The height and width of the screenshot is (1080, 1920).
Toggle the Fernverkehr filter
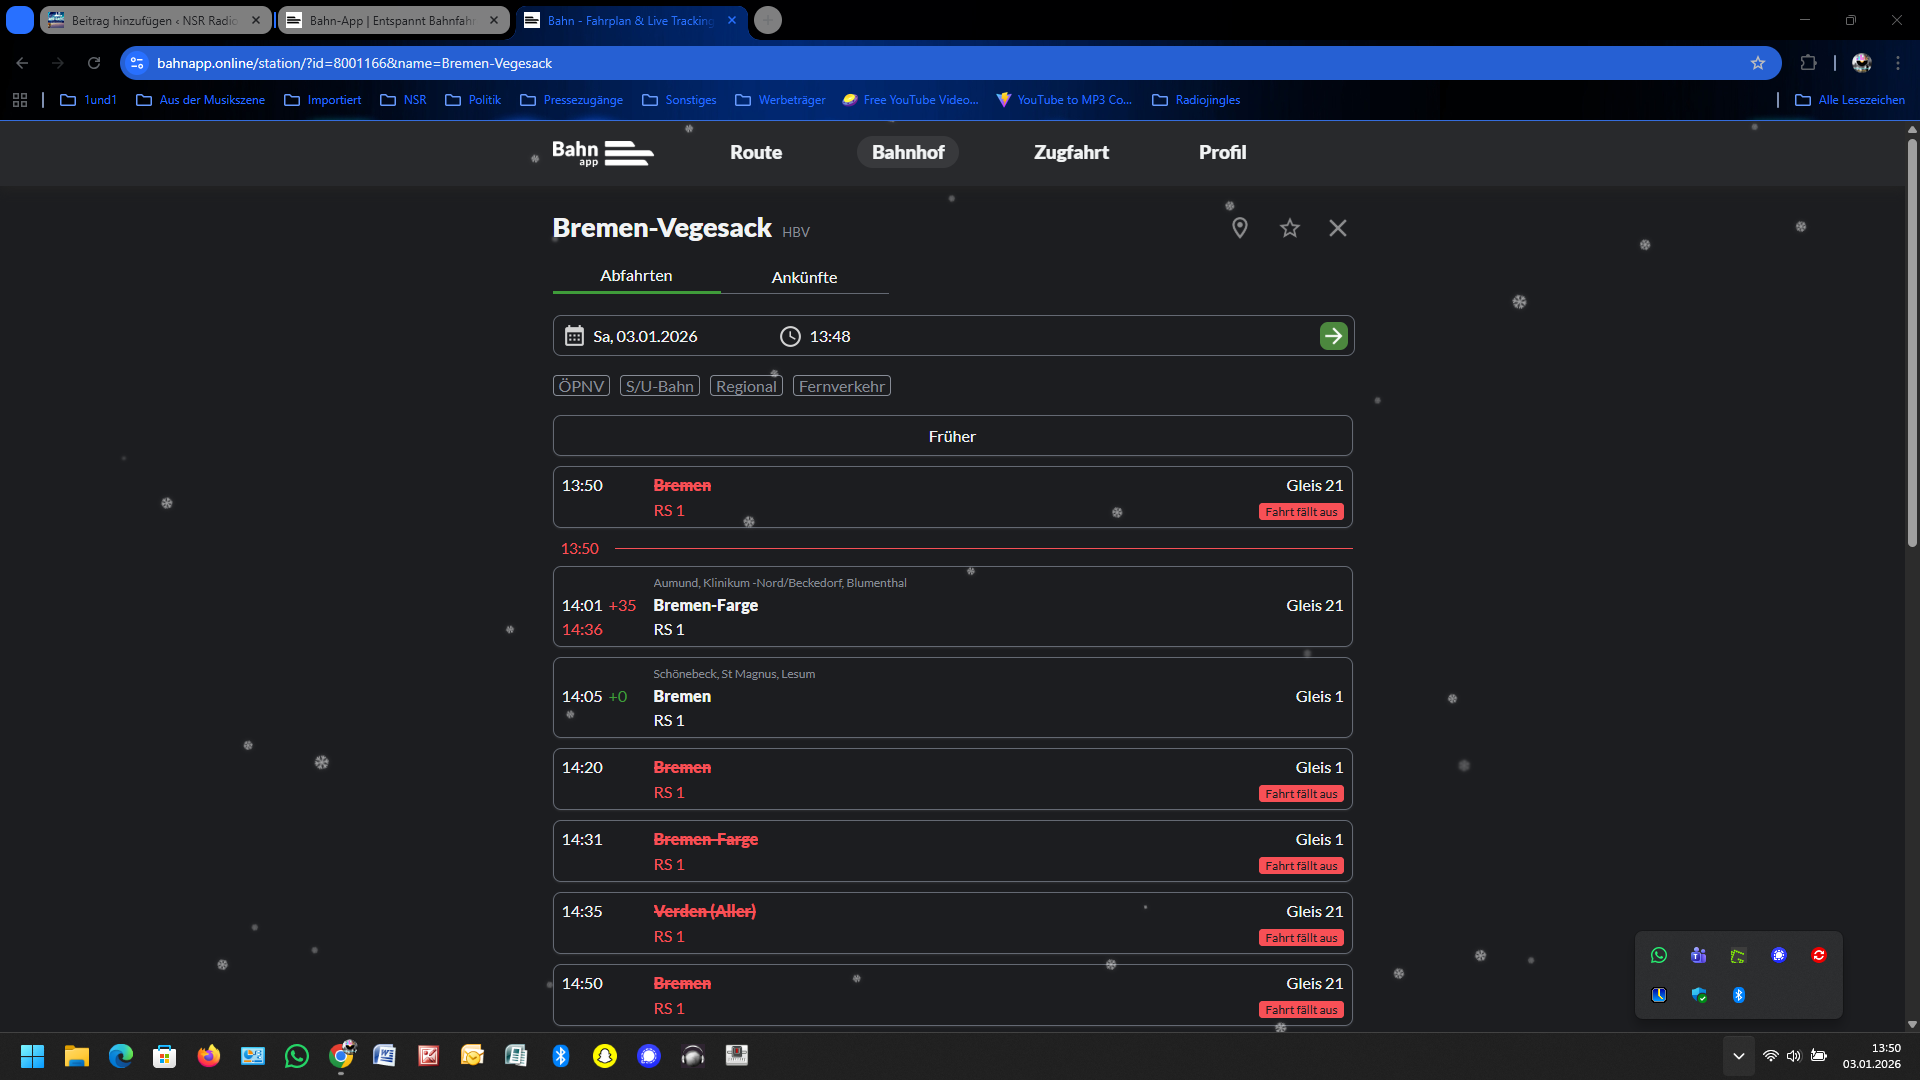click(x=841, y=386)
